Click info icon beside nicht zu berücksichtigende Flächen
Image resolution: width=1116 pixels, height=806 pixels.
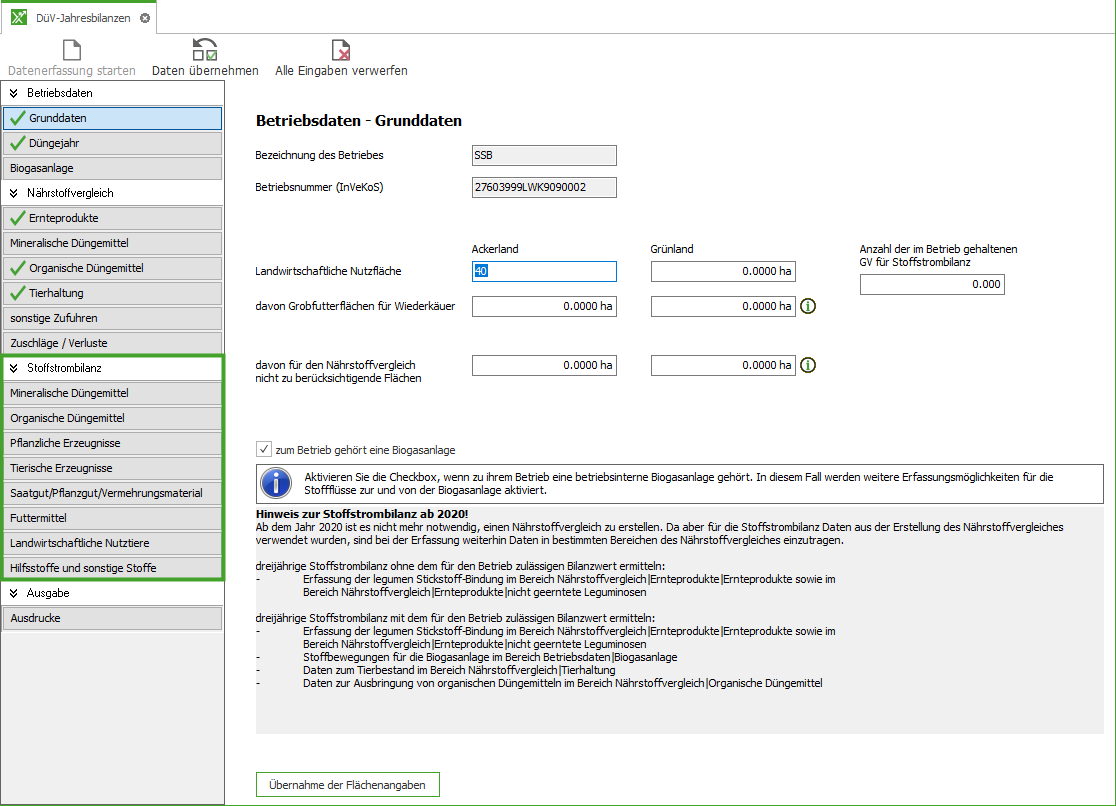808,365
